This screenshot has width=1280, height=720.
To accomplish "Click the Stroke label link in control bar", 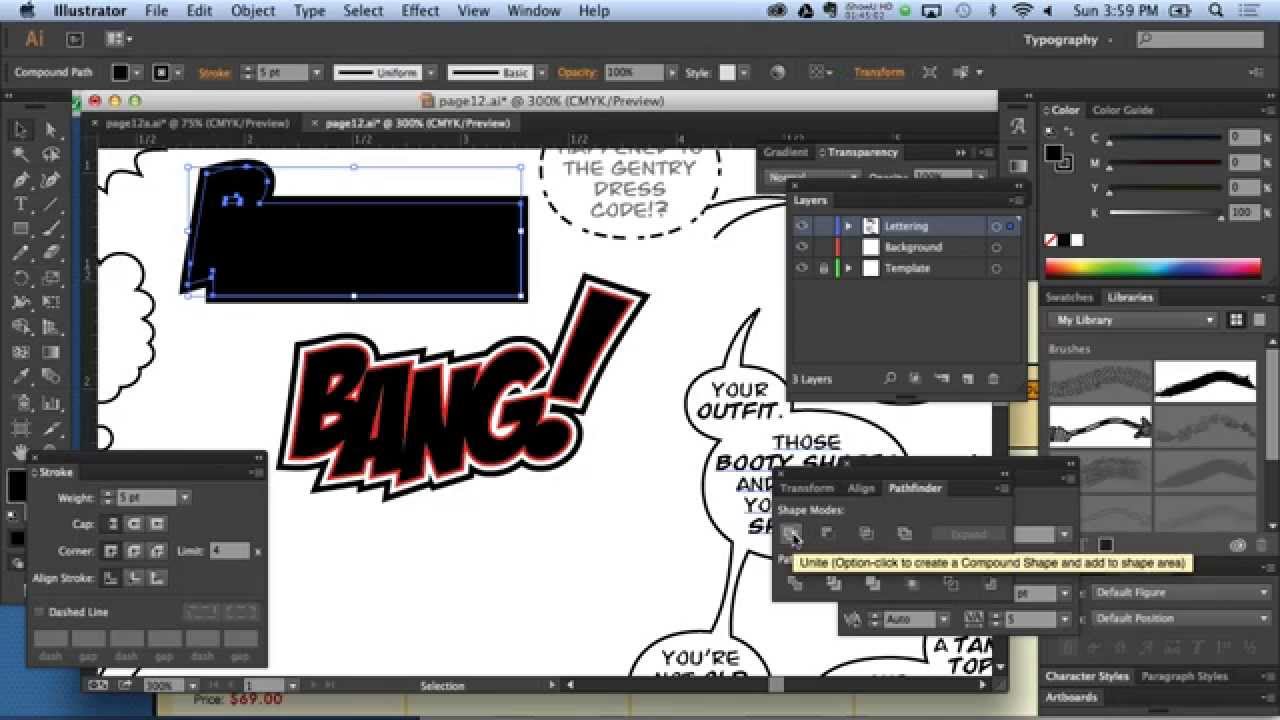I will click(x=214, y=73).
